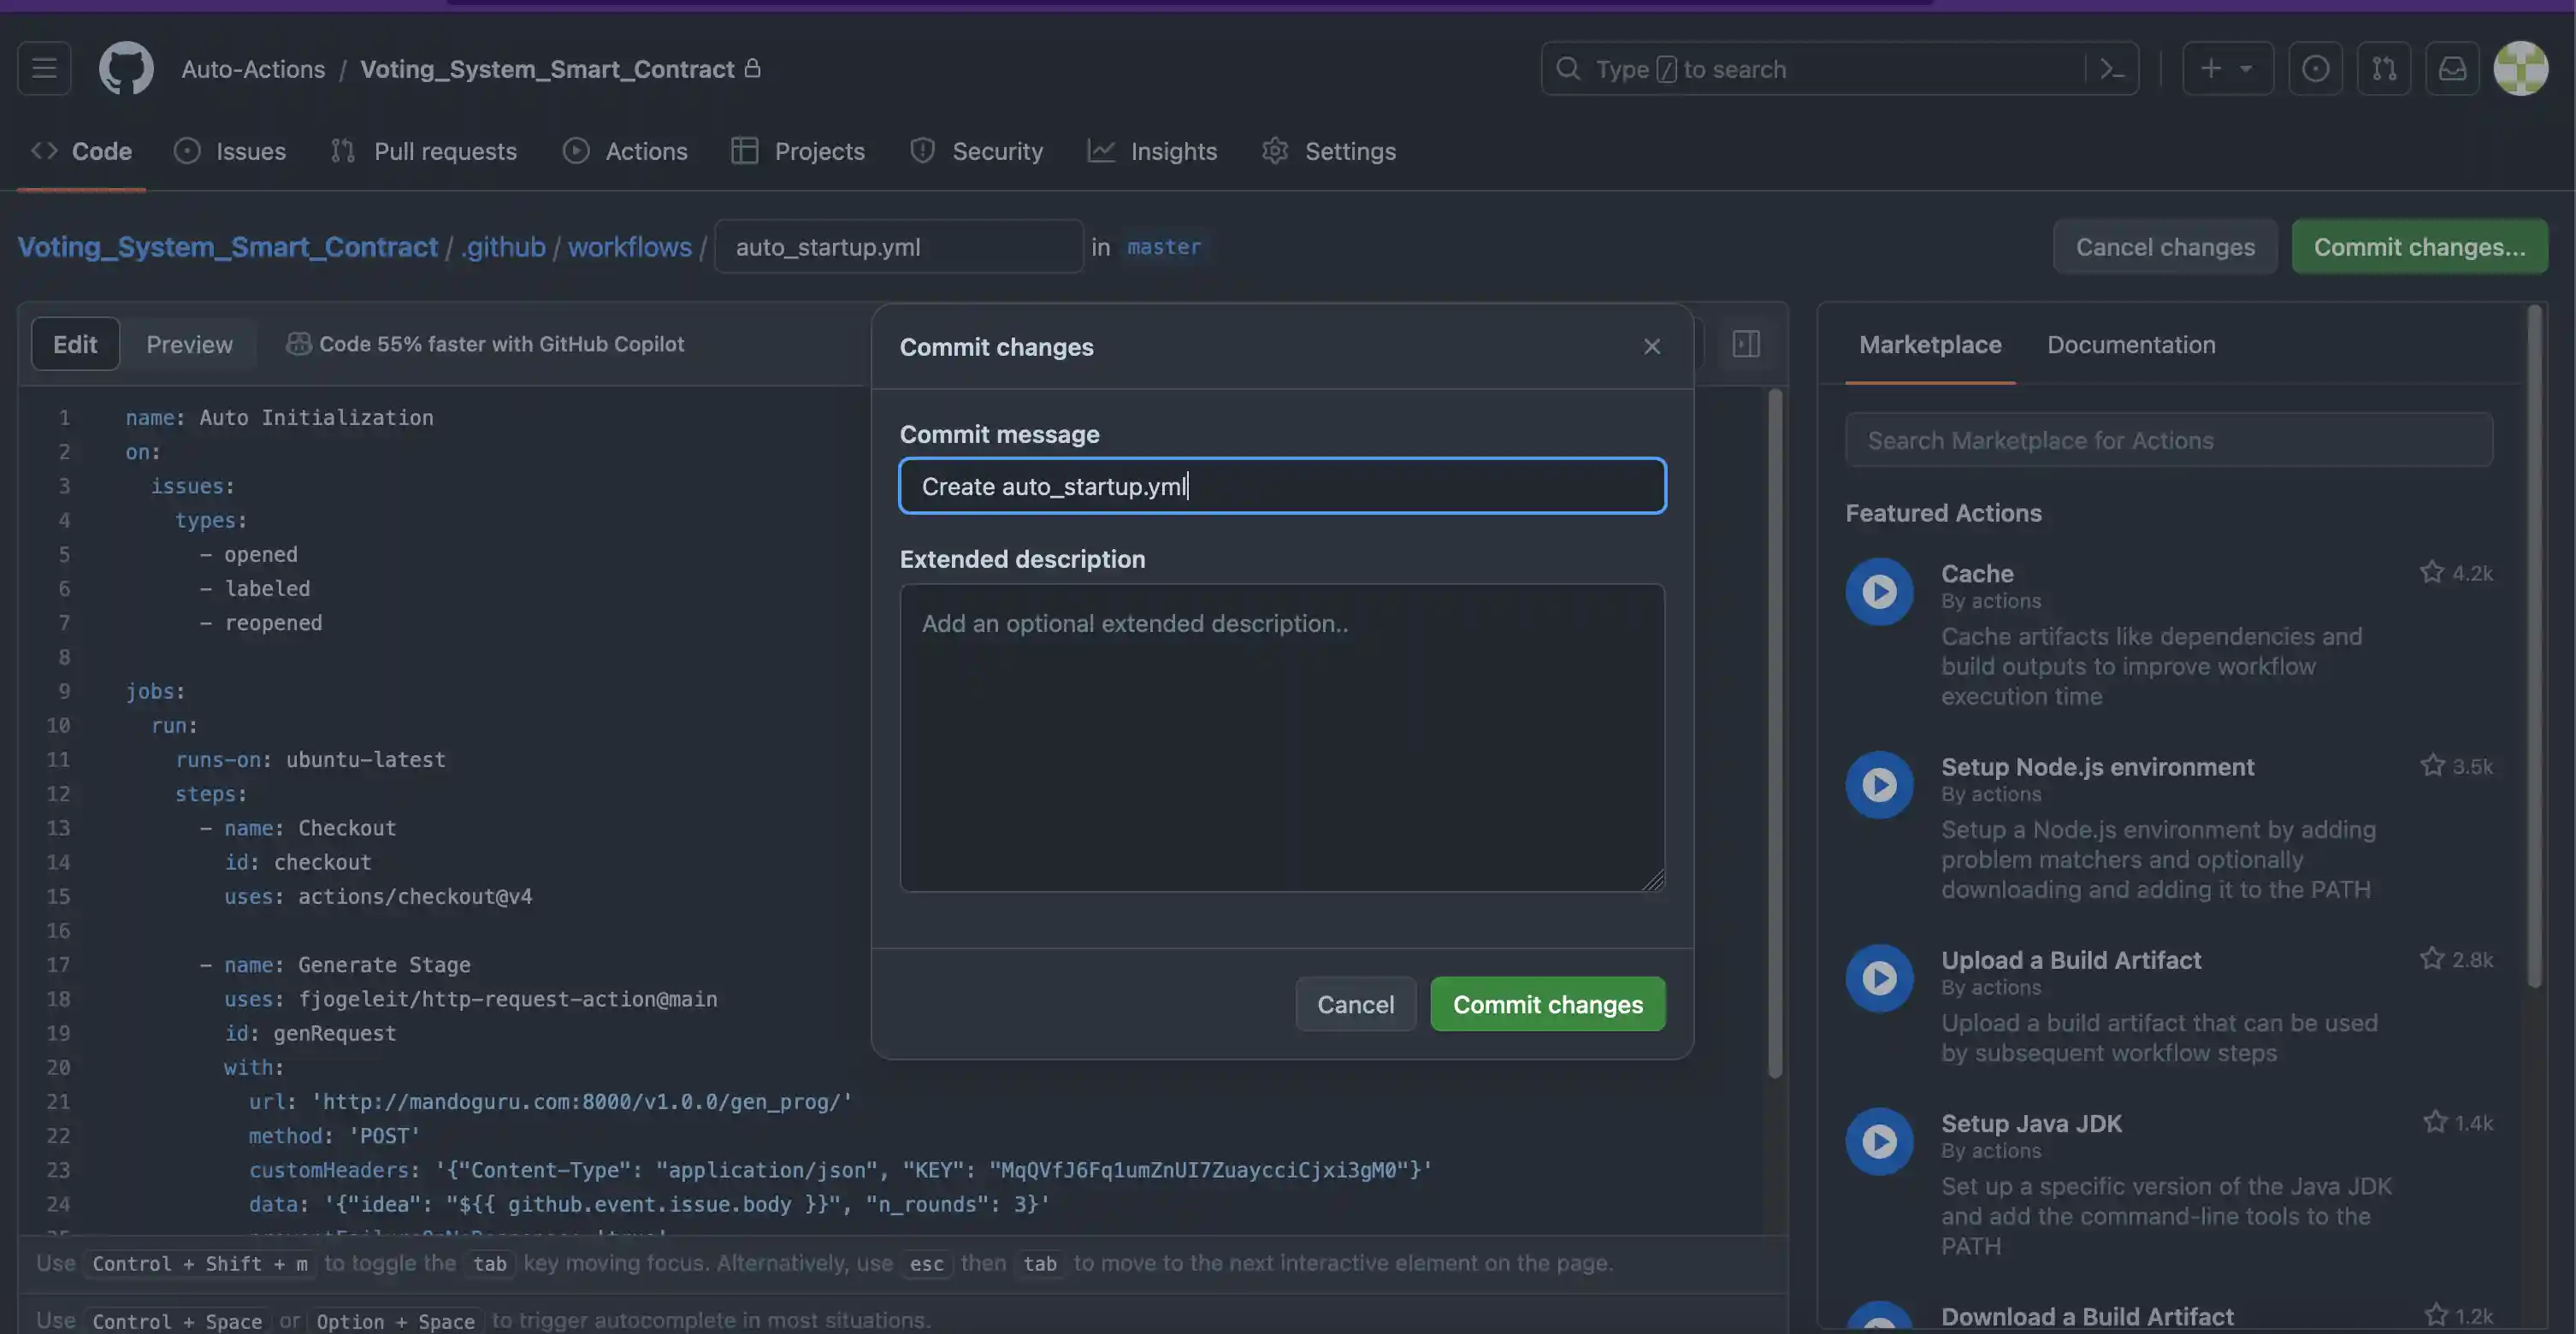Expand the create new plus dropdown
Image resolution: width=2576 pixels, height=1334 pixels.
pos(2227,68)
